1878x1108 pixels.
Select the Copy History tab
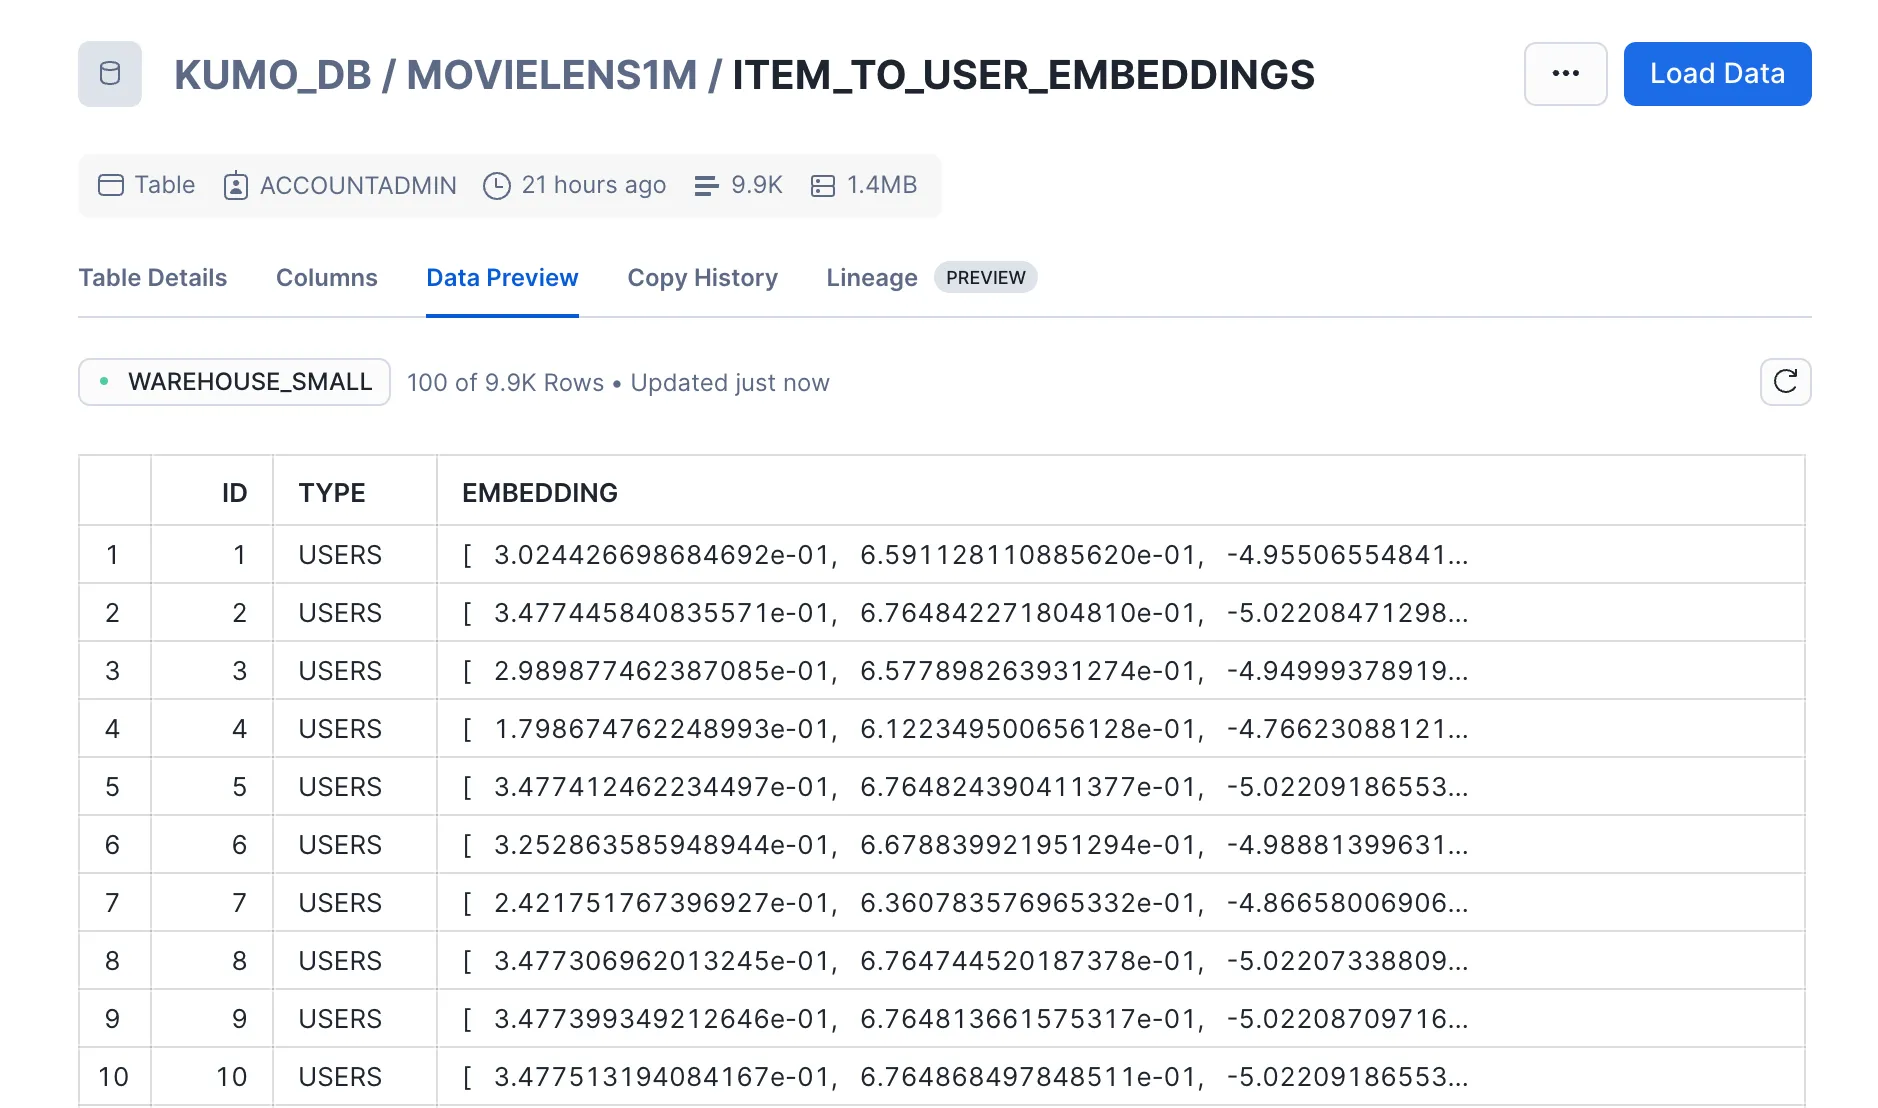(x=702, y=278)
